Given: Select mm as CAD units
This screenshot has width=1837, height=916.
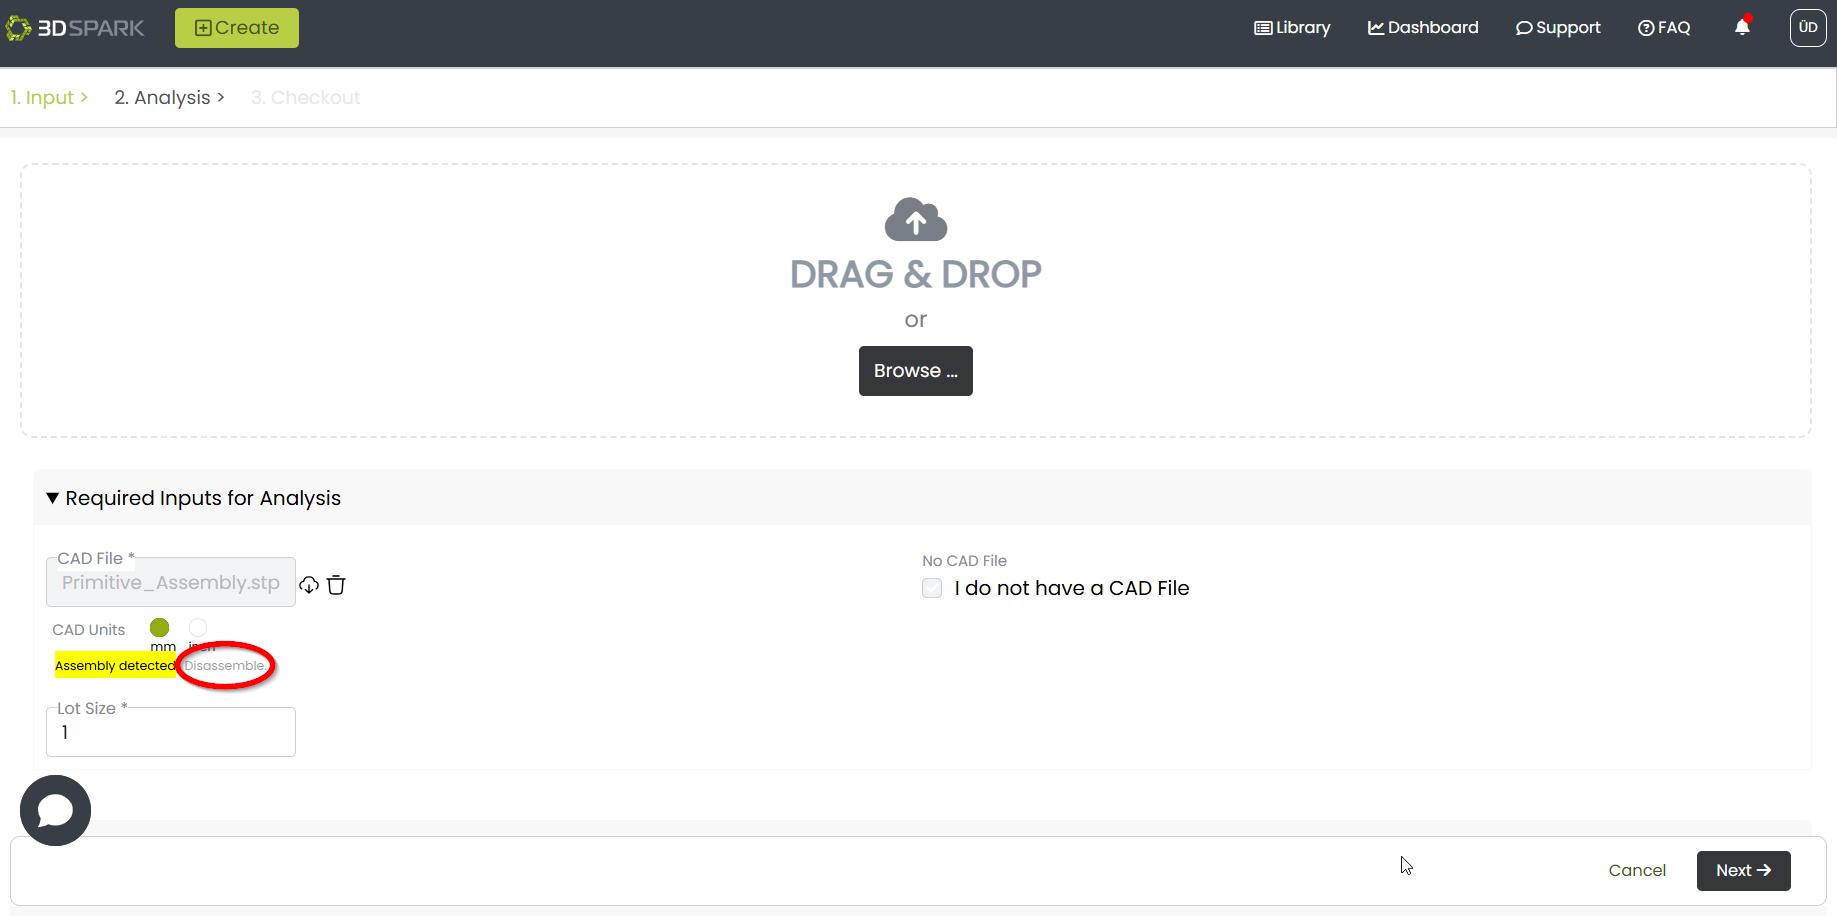Looking at the screenshot, I should pos(160,628).
